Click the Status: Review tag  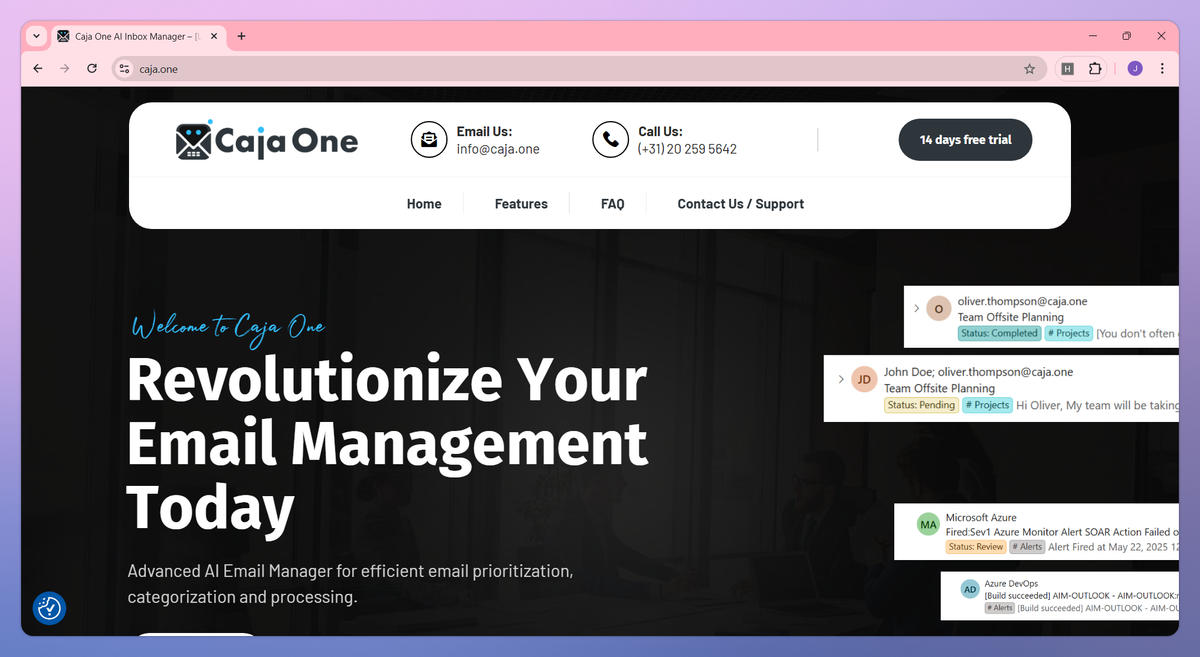975,547
